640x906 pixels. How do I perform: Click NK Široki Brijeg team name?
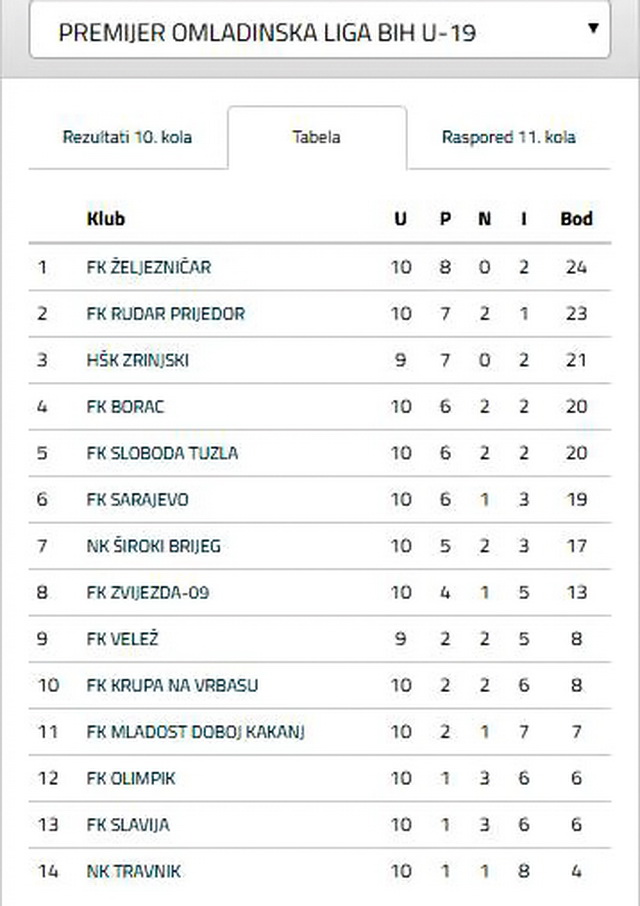(154, 546)
